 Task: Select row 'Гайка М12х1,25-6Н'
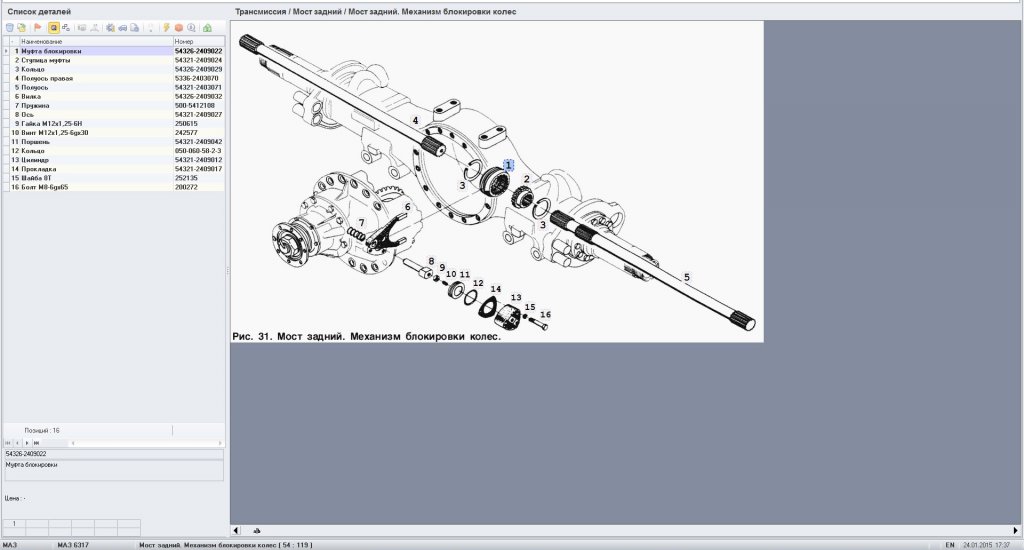(x=114, y=123)
